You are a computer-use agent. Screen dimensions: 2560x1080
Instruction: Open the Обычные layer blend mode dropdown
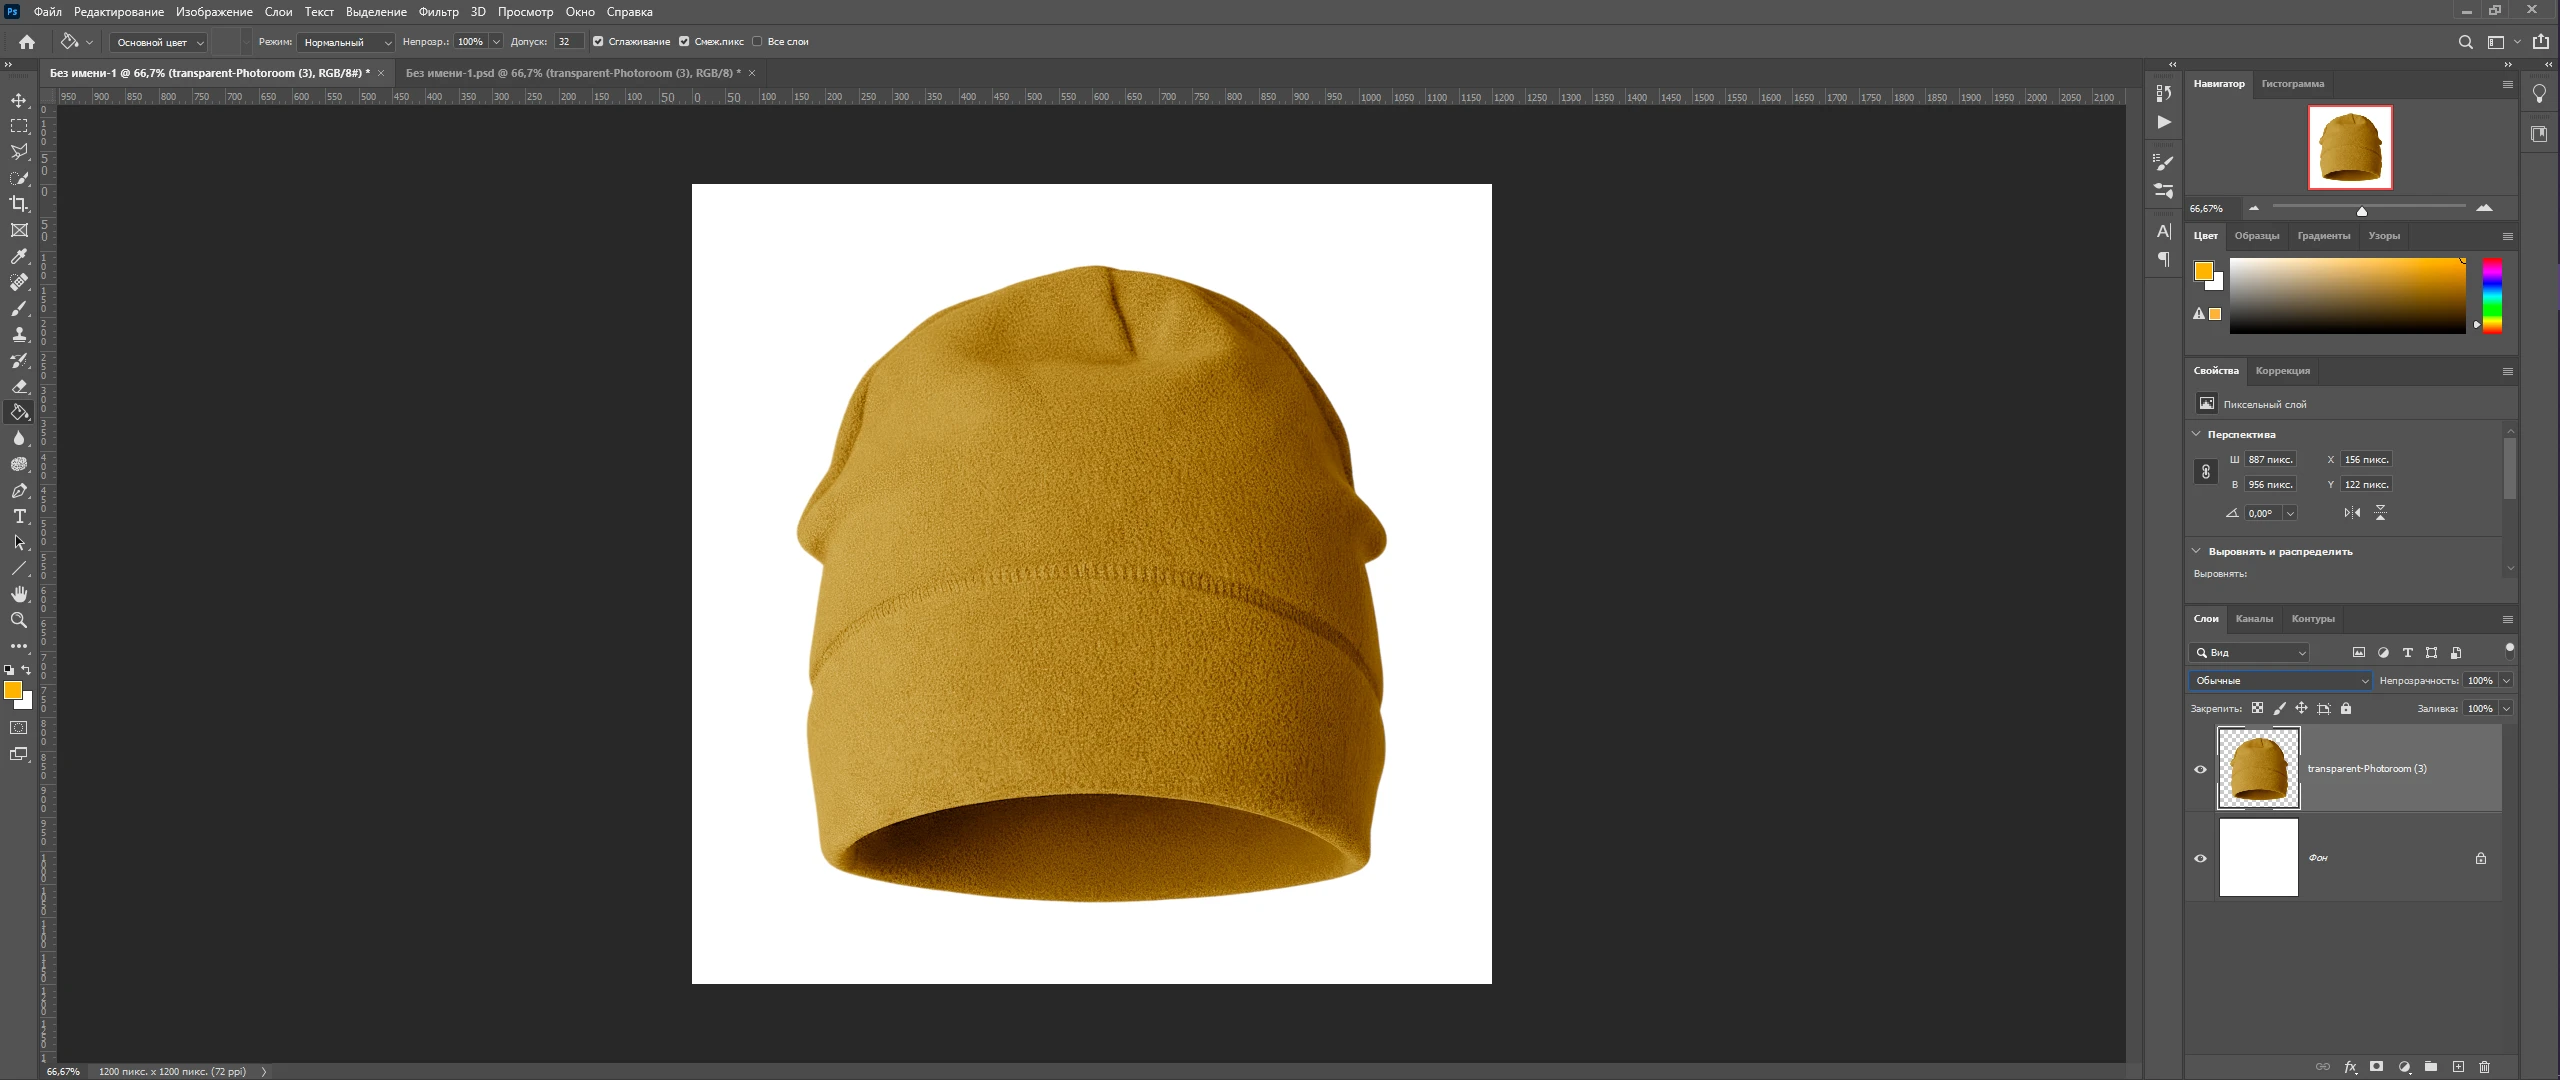tap(2280, 681)
